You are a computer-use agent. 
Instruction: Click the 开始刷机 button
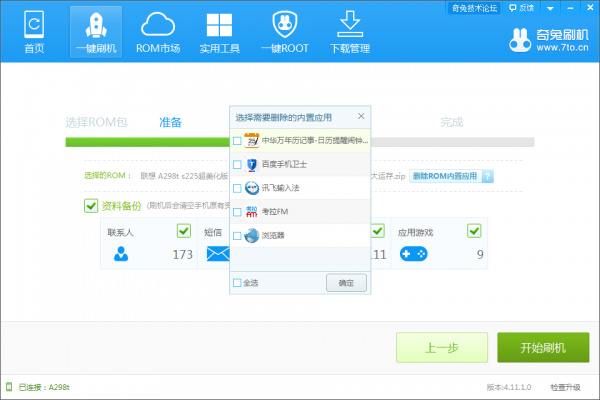pos(543,348)
